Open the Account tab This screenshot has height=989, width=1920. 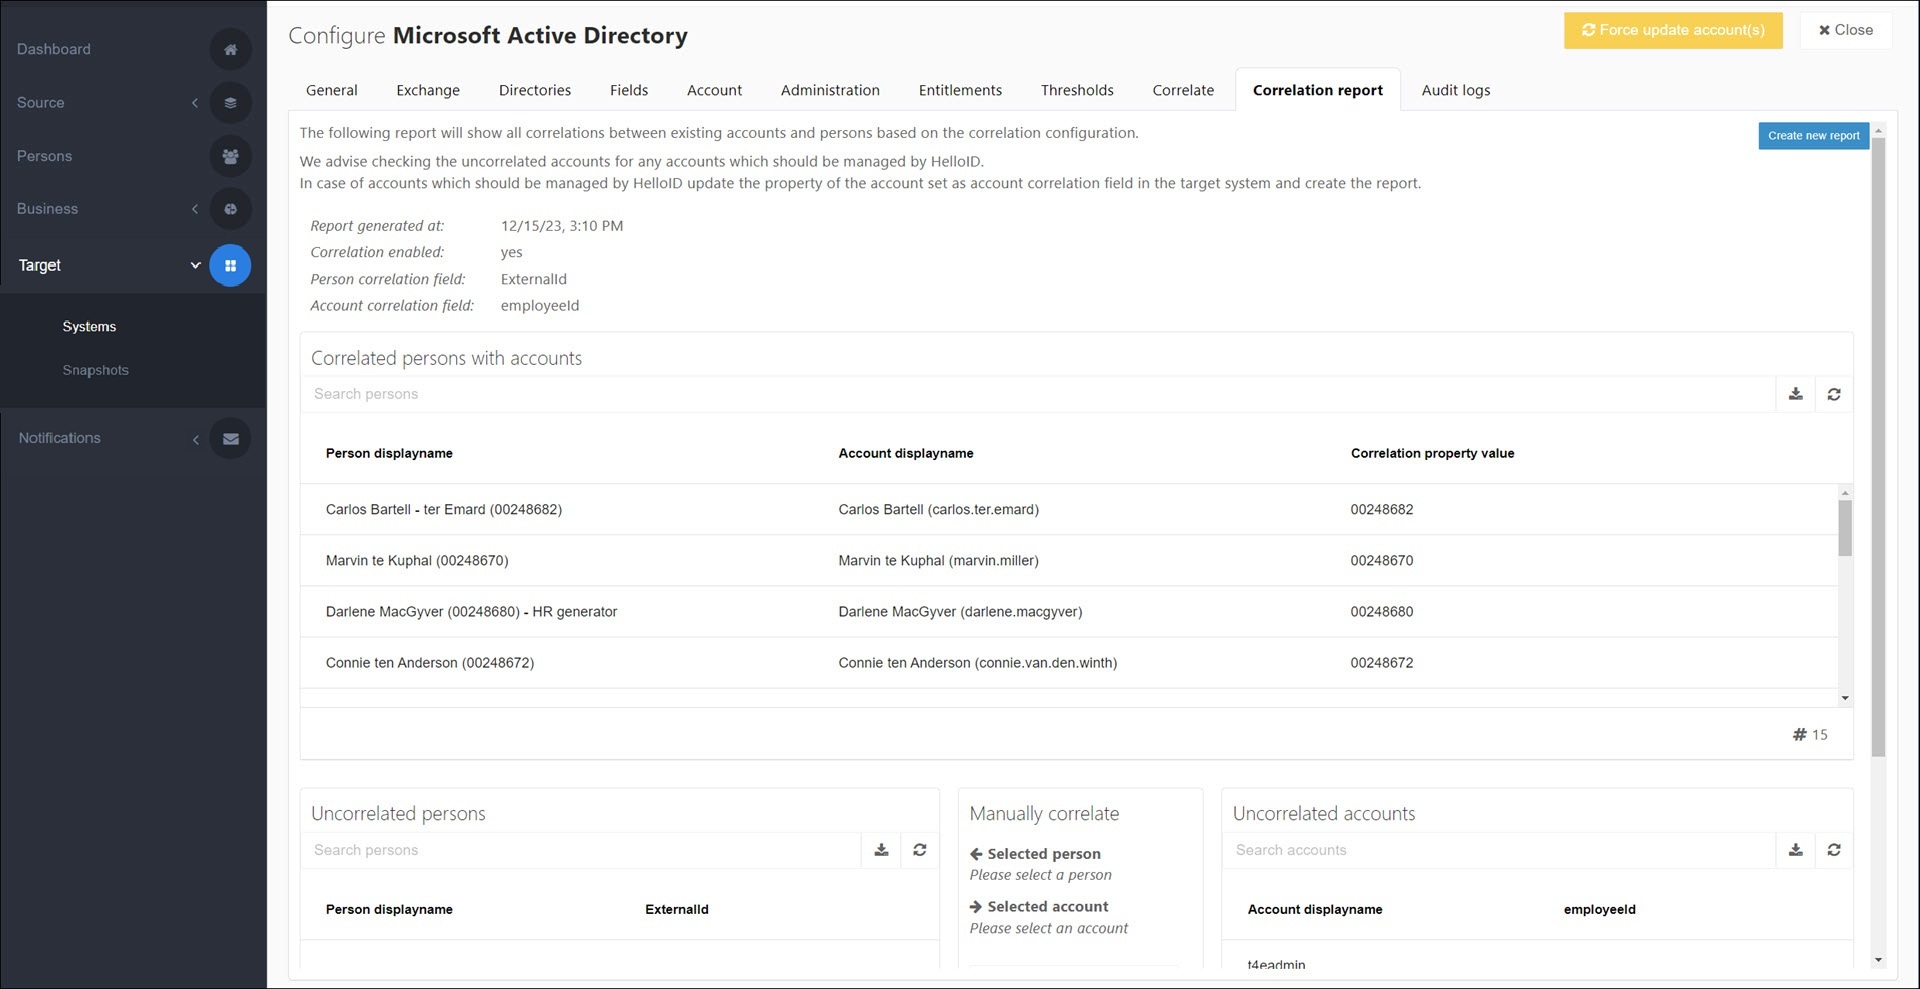coord(714,90)
